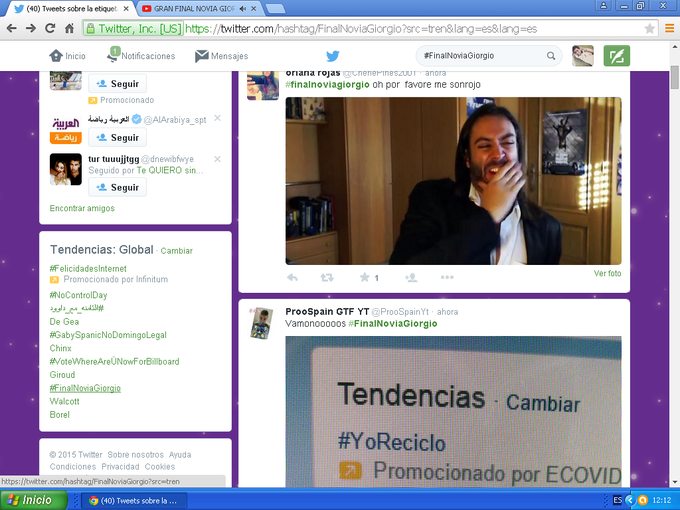Dismiss the tur tuuujjtgg suggestion
This screenshot has width=680, height=510.
(218, 159)
